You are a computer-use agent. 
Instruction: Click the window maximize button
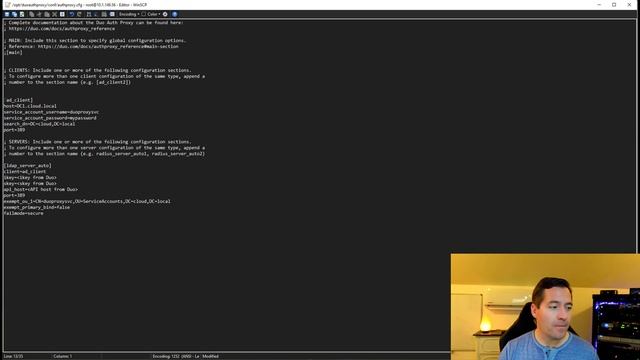(x=614, y=4)
